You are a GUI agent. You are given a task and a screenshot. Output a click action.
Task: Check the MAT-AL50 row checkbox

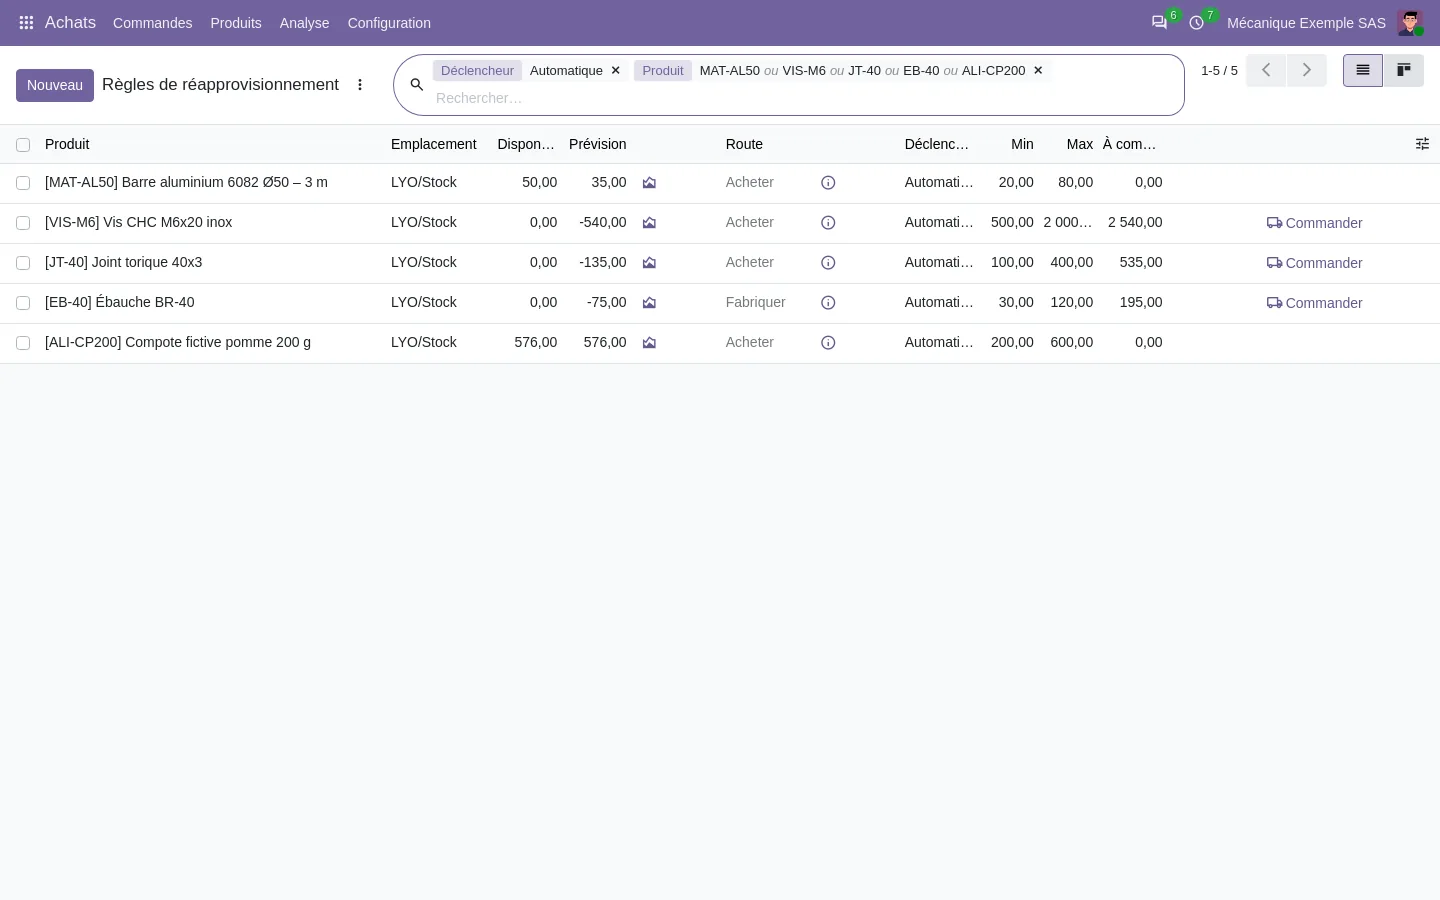(x=23, y=183)
